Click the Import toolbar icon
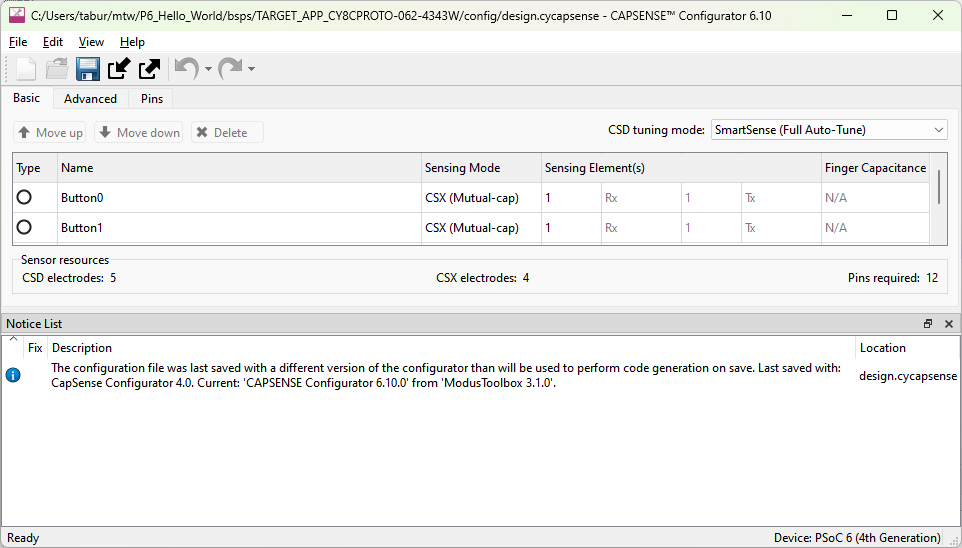Screen dimensions: 962x548 tap(119, 69)
